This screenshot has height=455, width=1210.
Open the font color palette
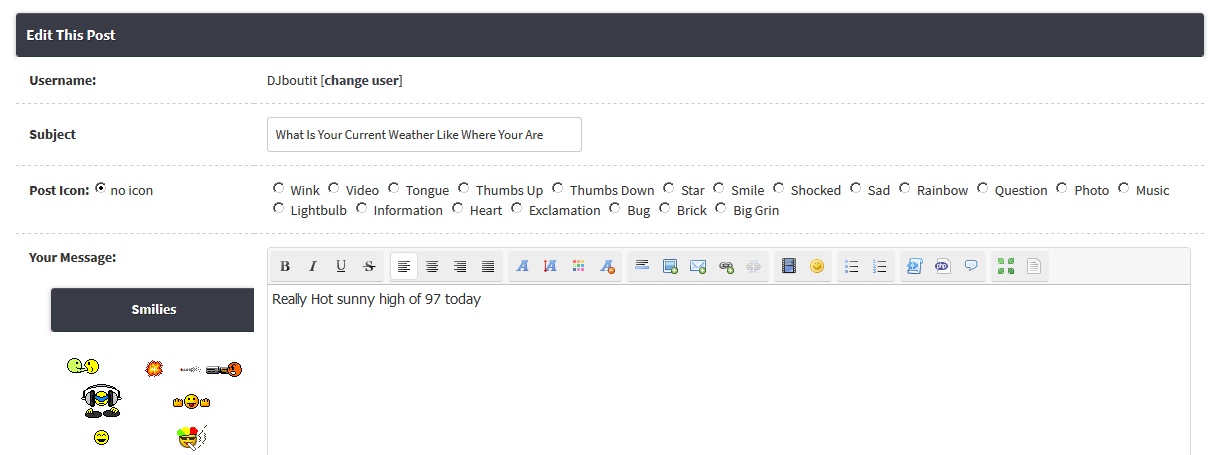click(578, 266)
